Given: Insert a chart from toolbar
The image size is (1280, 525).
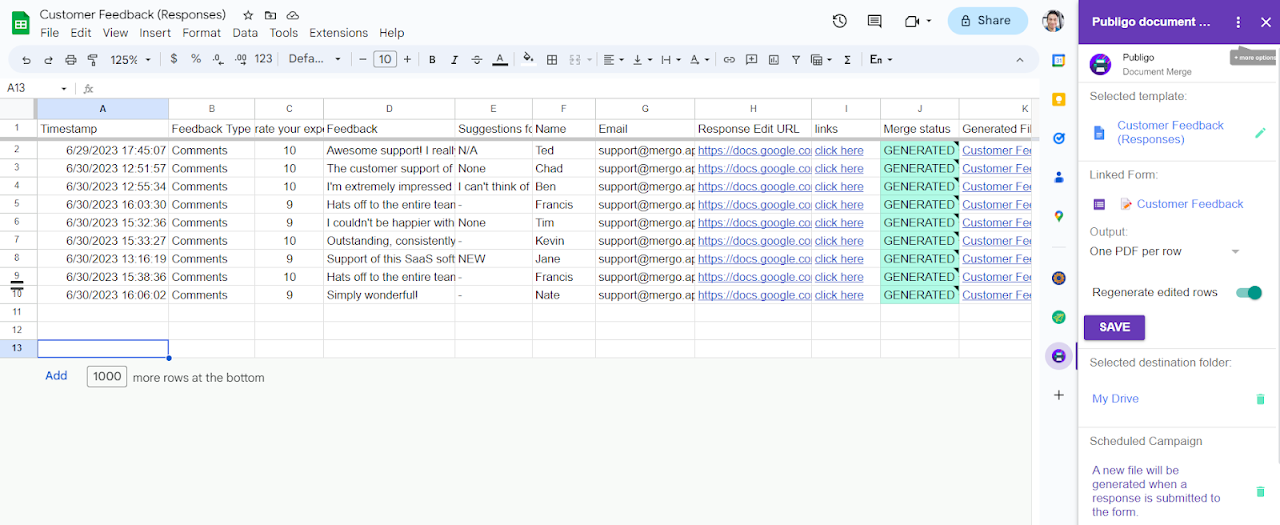Looking at the screenshot, I should [773, 60].
